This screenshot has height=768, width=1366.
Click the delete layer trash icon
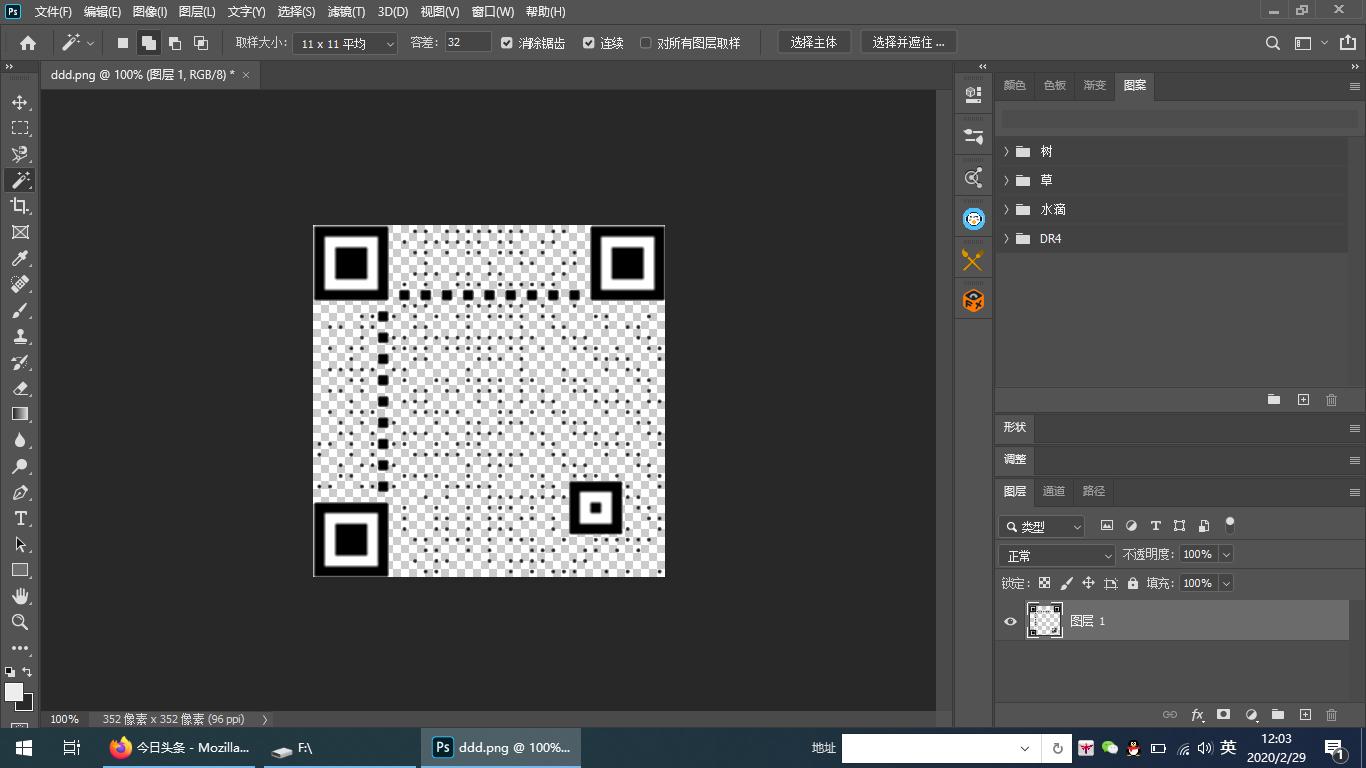(1331, 715)
